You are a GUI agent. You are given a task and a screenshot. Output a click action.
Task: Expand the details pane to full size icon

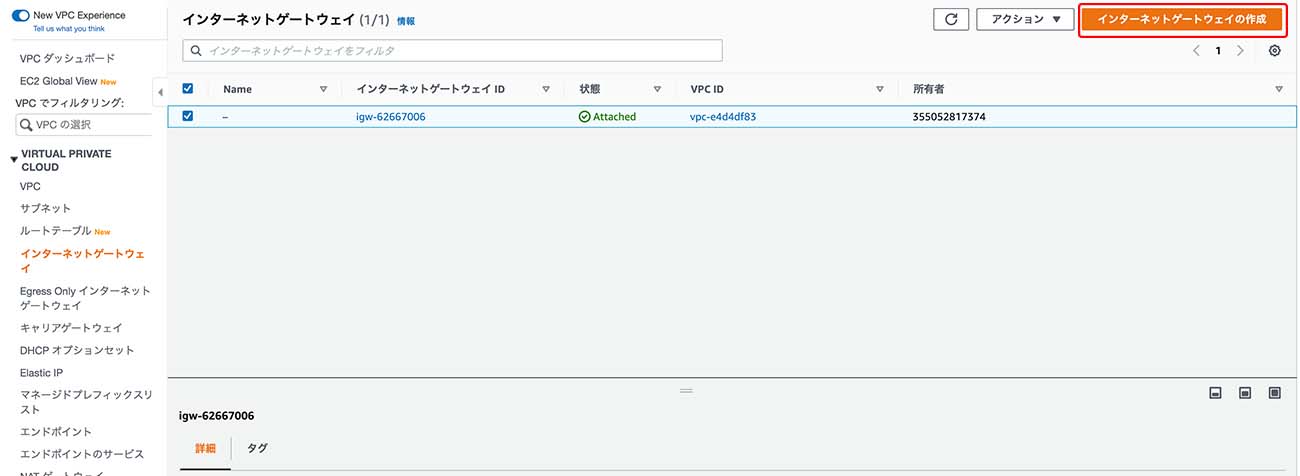(1275, 393)
